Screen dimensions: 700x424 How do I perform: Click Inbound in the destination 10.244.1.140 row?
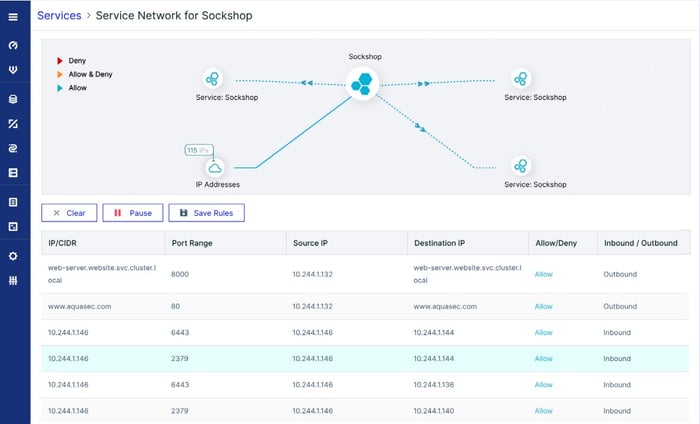[x=617, y=411]
